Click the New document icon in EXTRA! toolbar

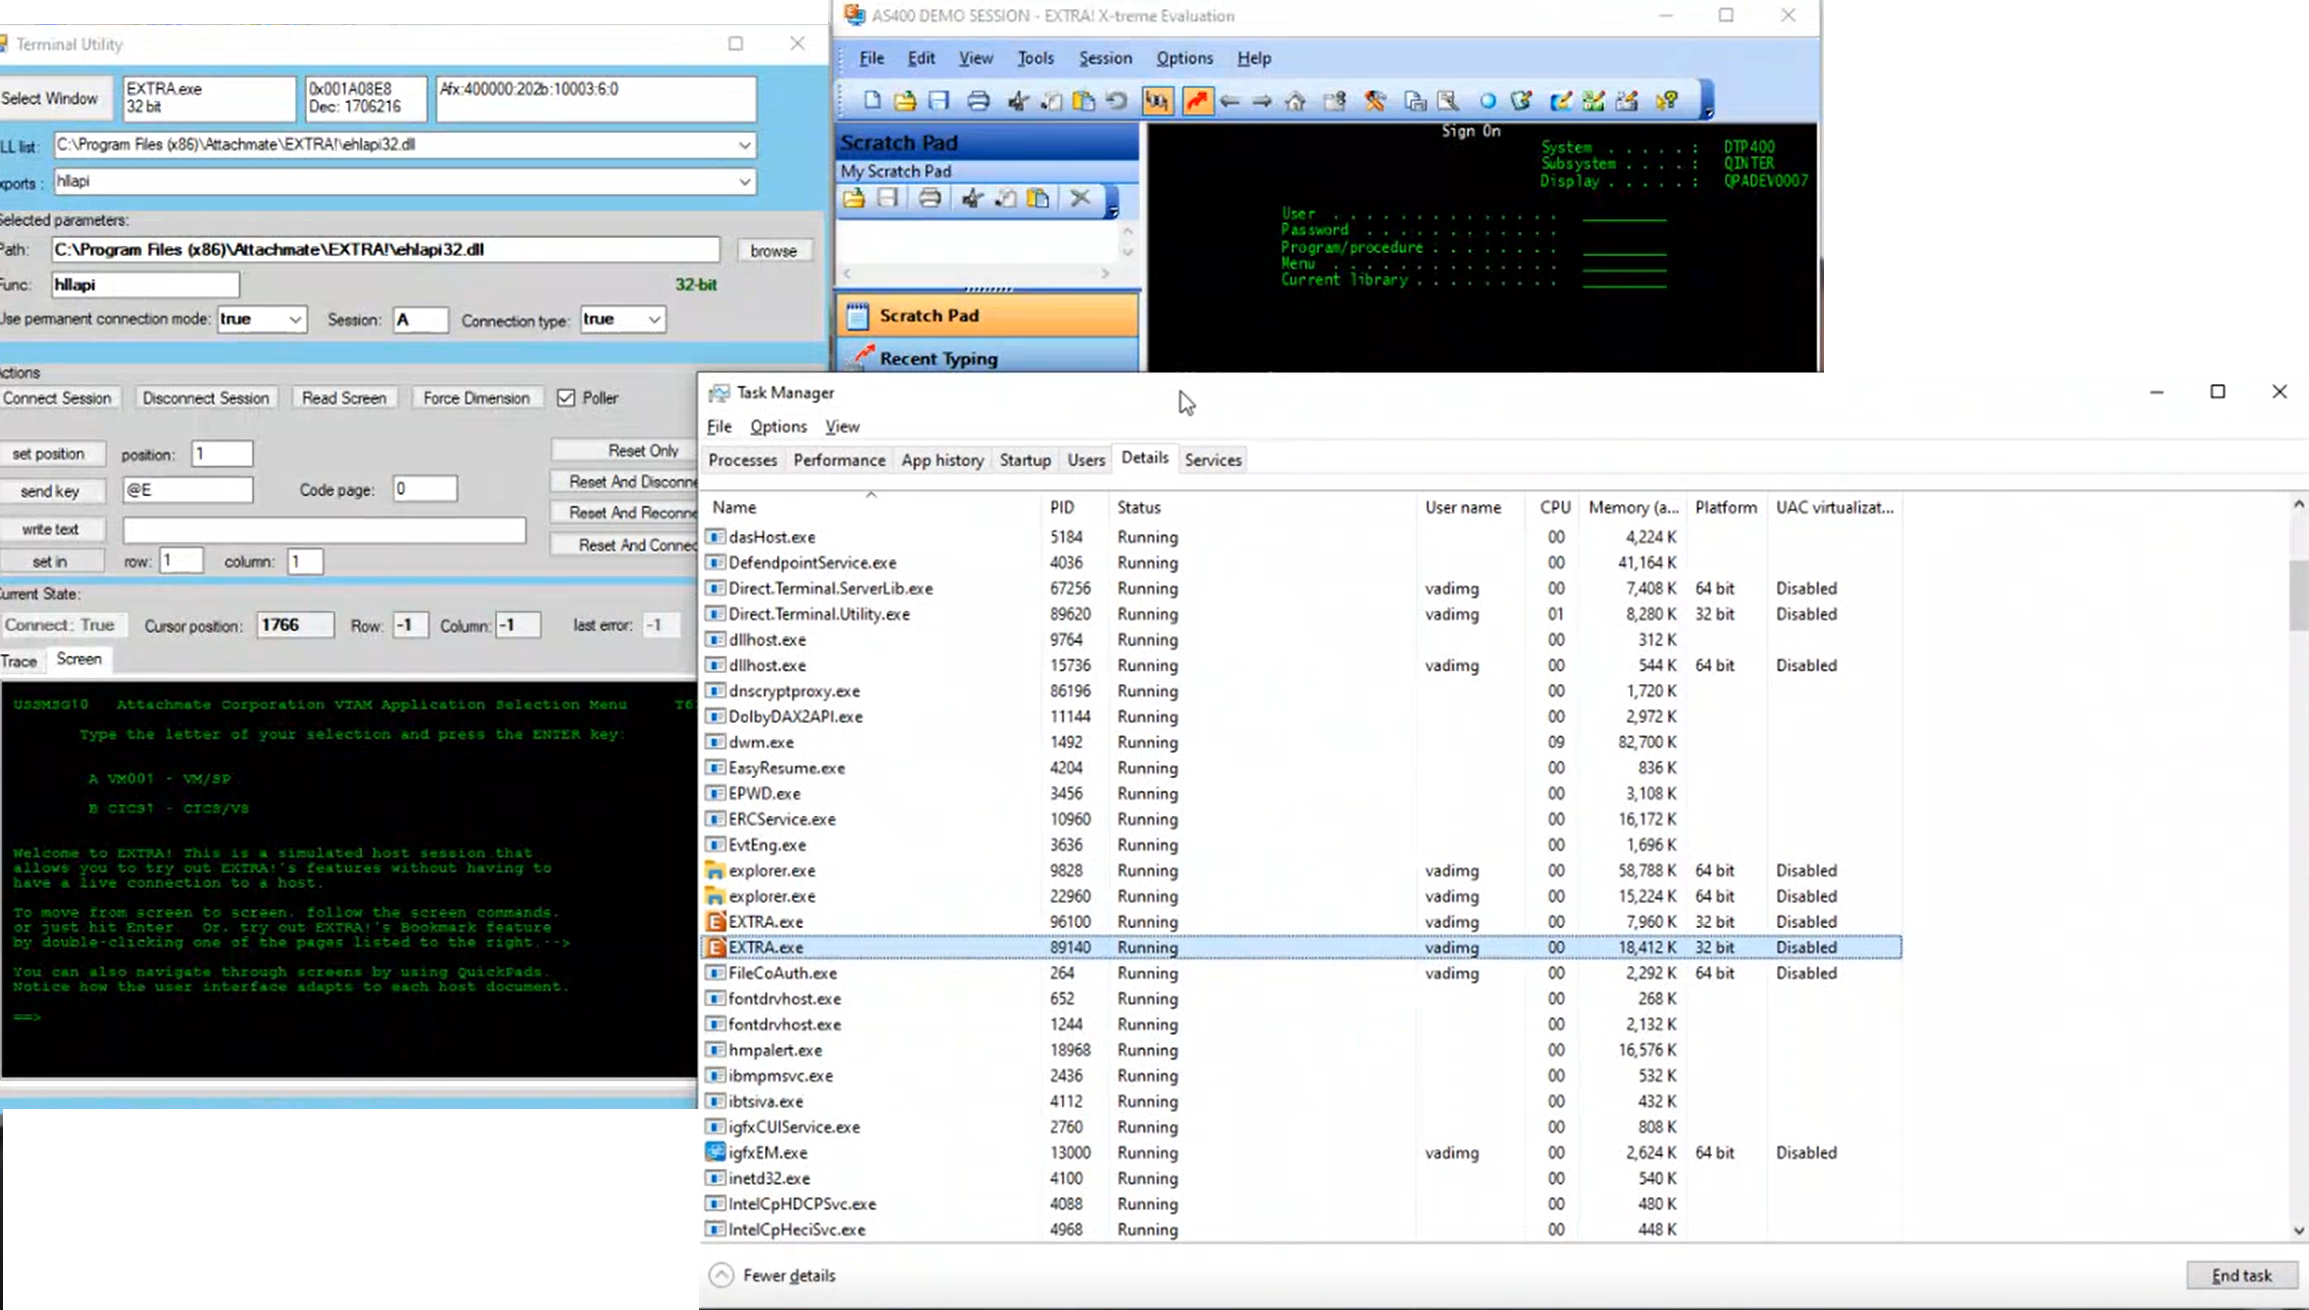872,100
